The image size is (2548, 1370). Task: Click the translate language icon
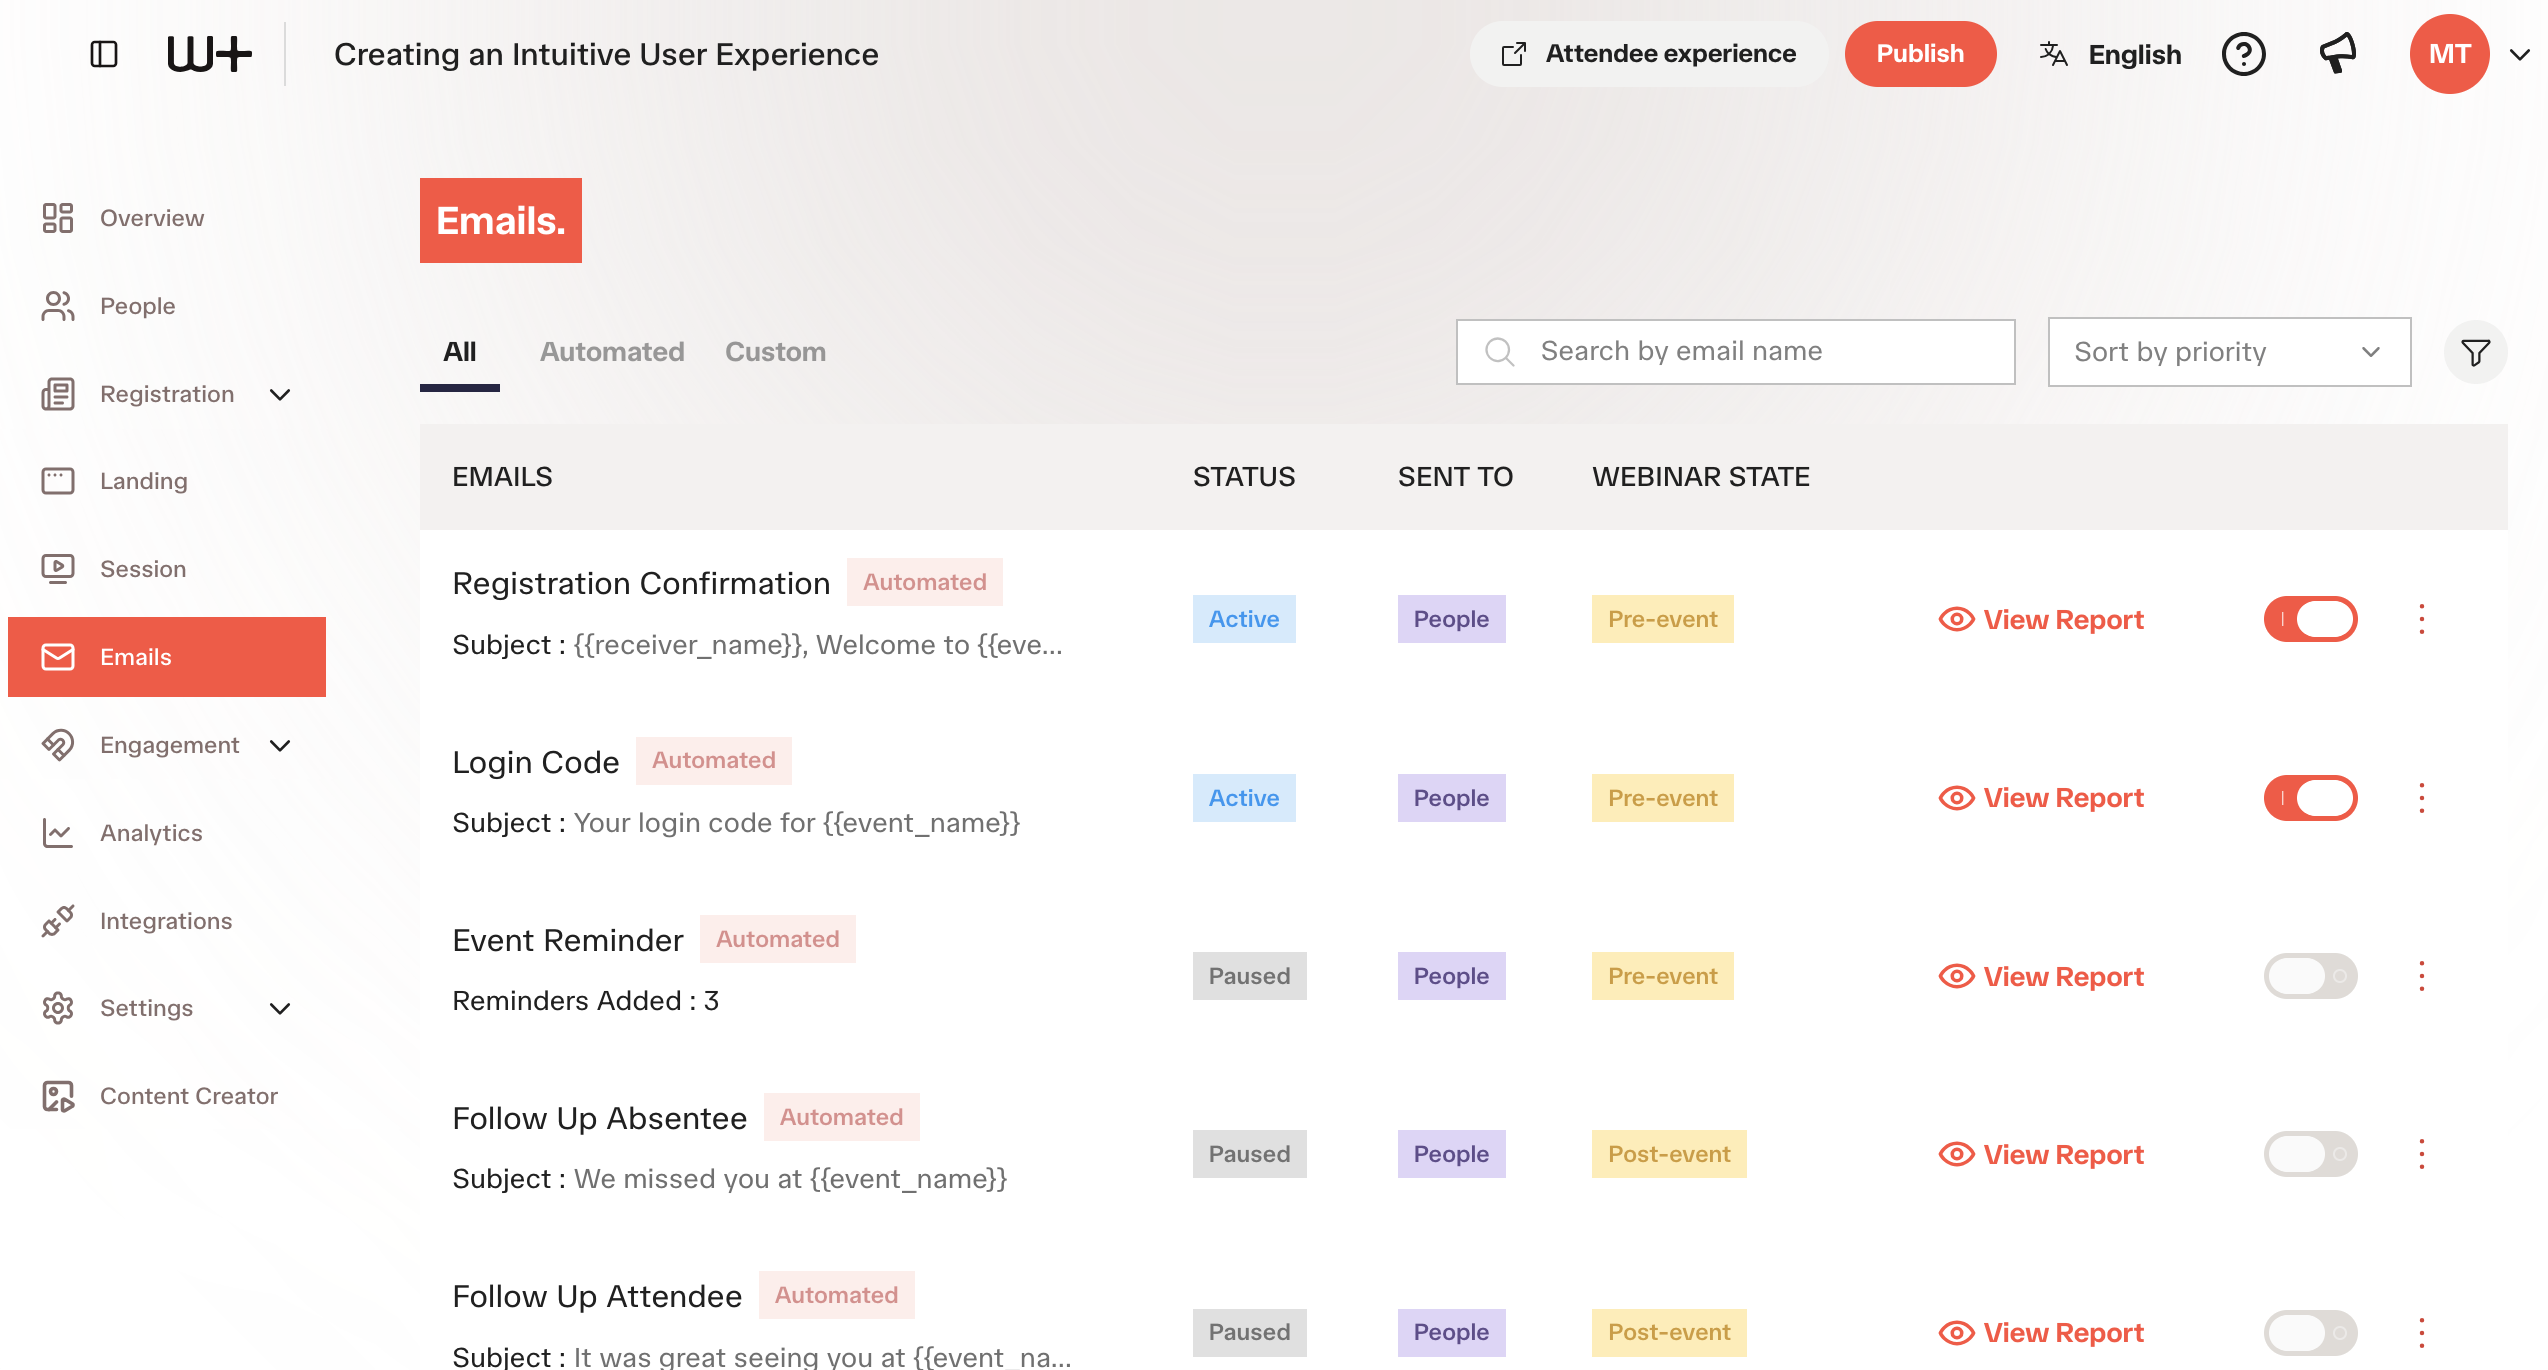(x=2054, y=54)
